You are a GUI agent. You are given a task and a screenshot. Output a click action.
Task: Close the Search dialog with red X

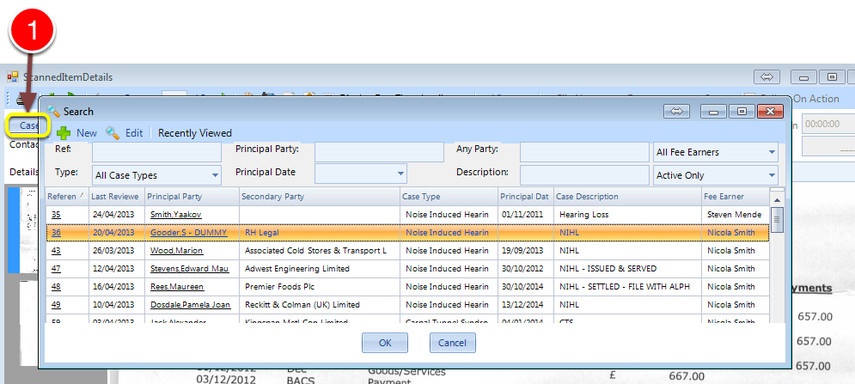pos(770,111)
